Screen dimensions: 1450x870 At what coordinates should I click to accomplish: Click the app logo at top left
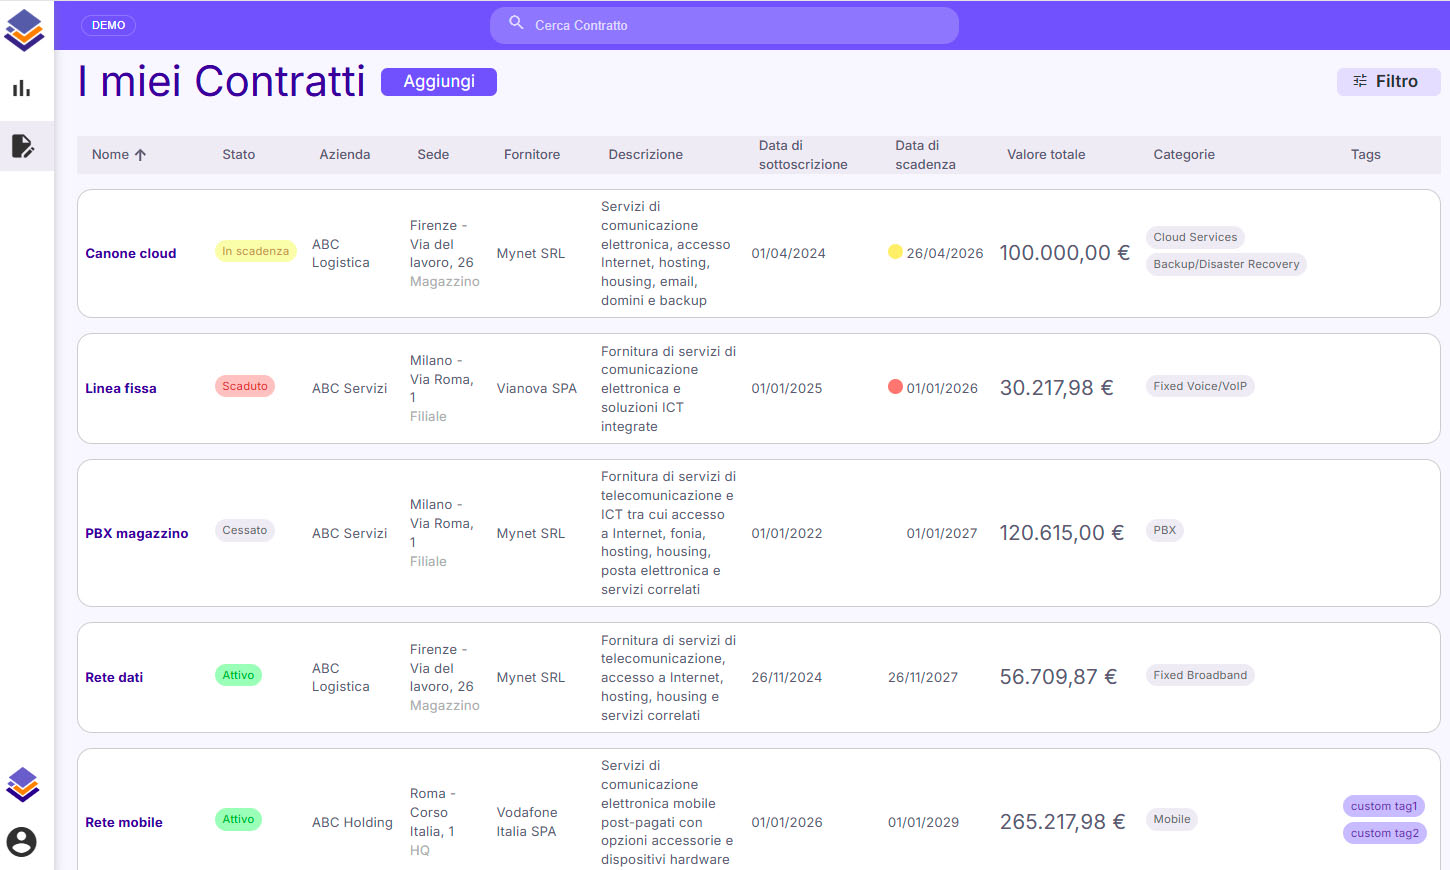click(24, 30)
